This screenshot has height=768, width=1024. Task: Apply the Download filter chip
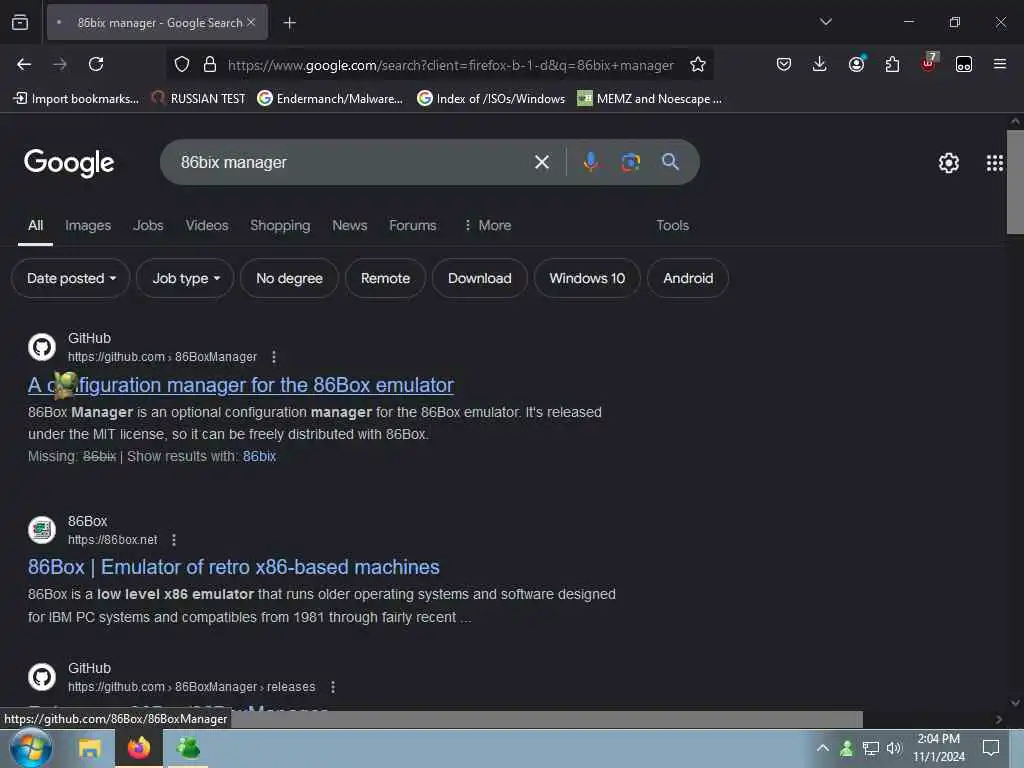[x=479, y=278]
